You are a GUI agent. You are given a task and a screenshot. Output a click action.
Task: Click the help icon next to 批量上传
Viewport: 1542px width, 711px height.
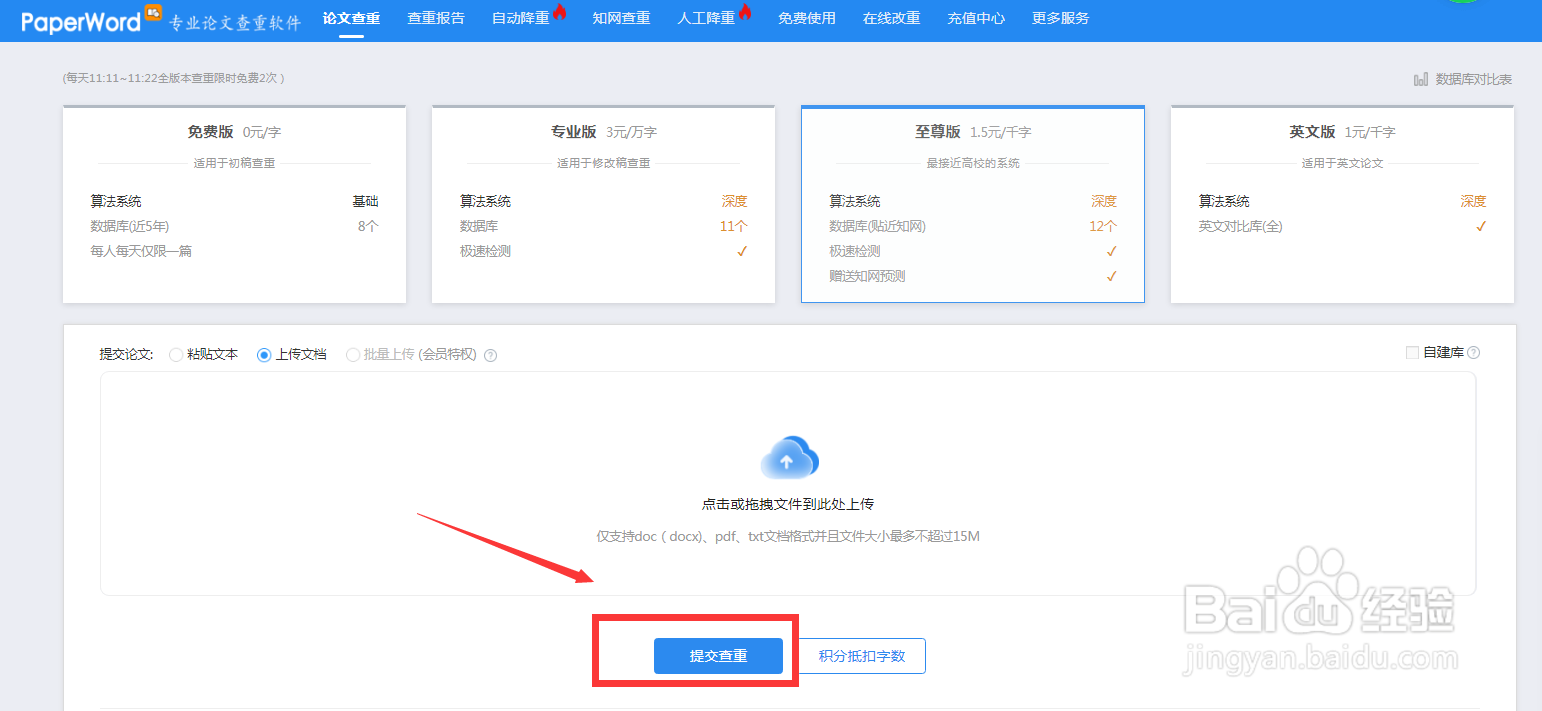coord(490,354)
